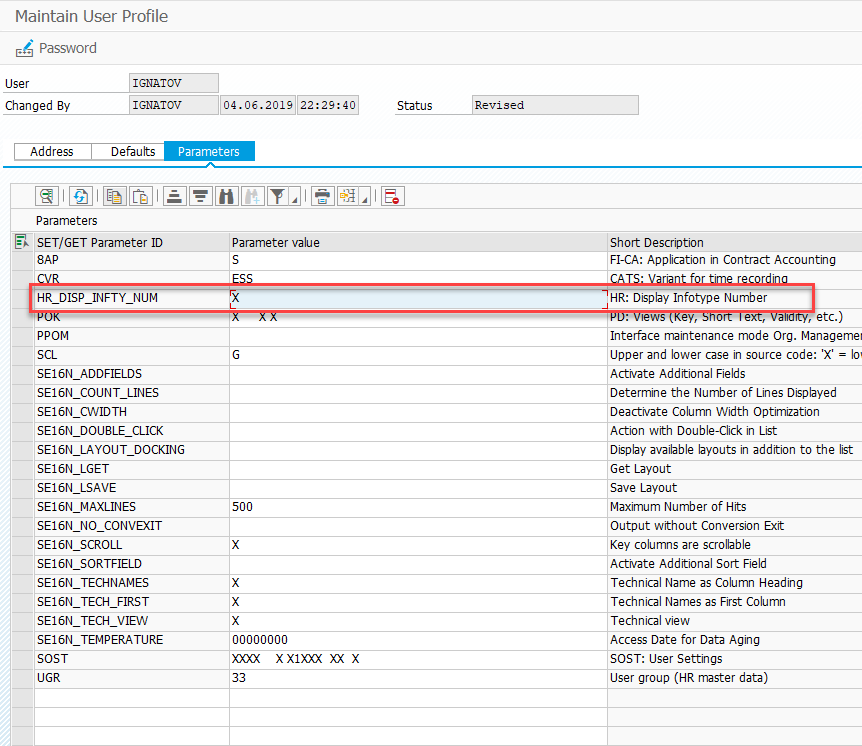Viewport: 862px width, 746px height.
Task: Click the Changed By name field
Action: click(x=174, y=105)
